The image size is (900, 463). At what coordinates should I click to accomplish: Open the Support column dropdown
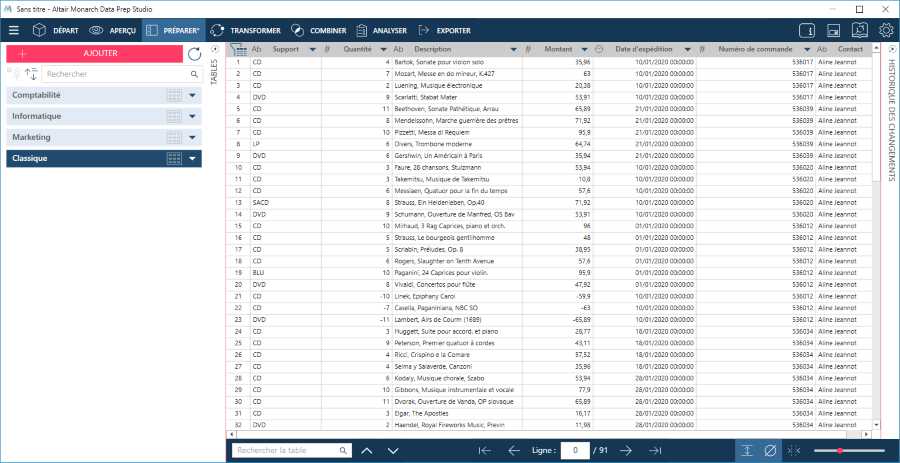312,49
